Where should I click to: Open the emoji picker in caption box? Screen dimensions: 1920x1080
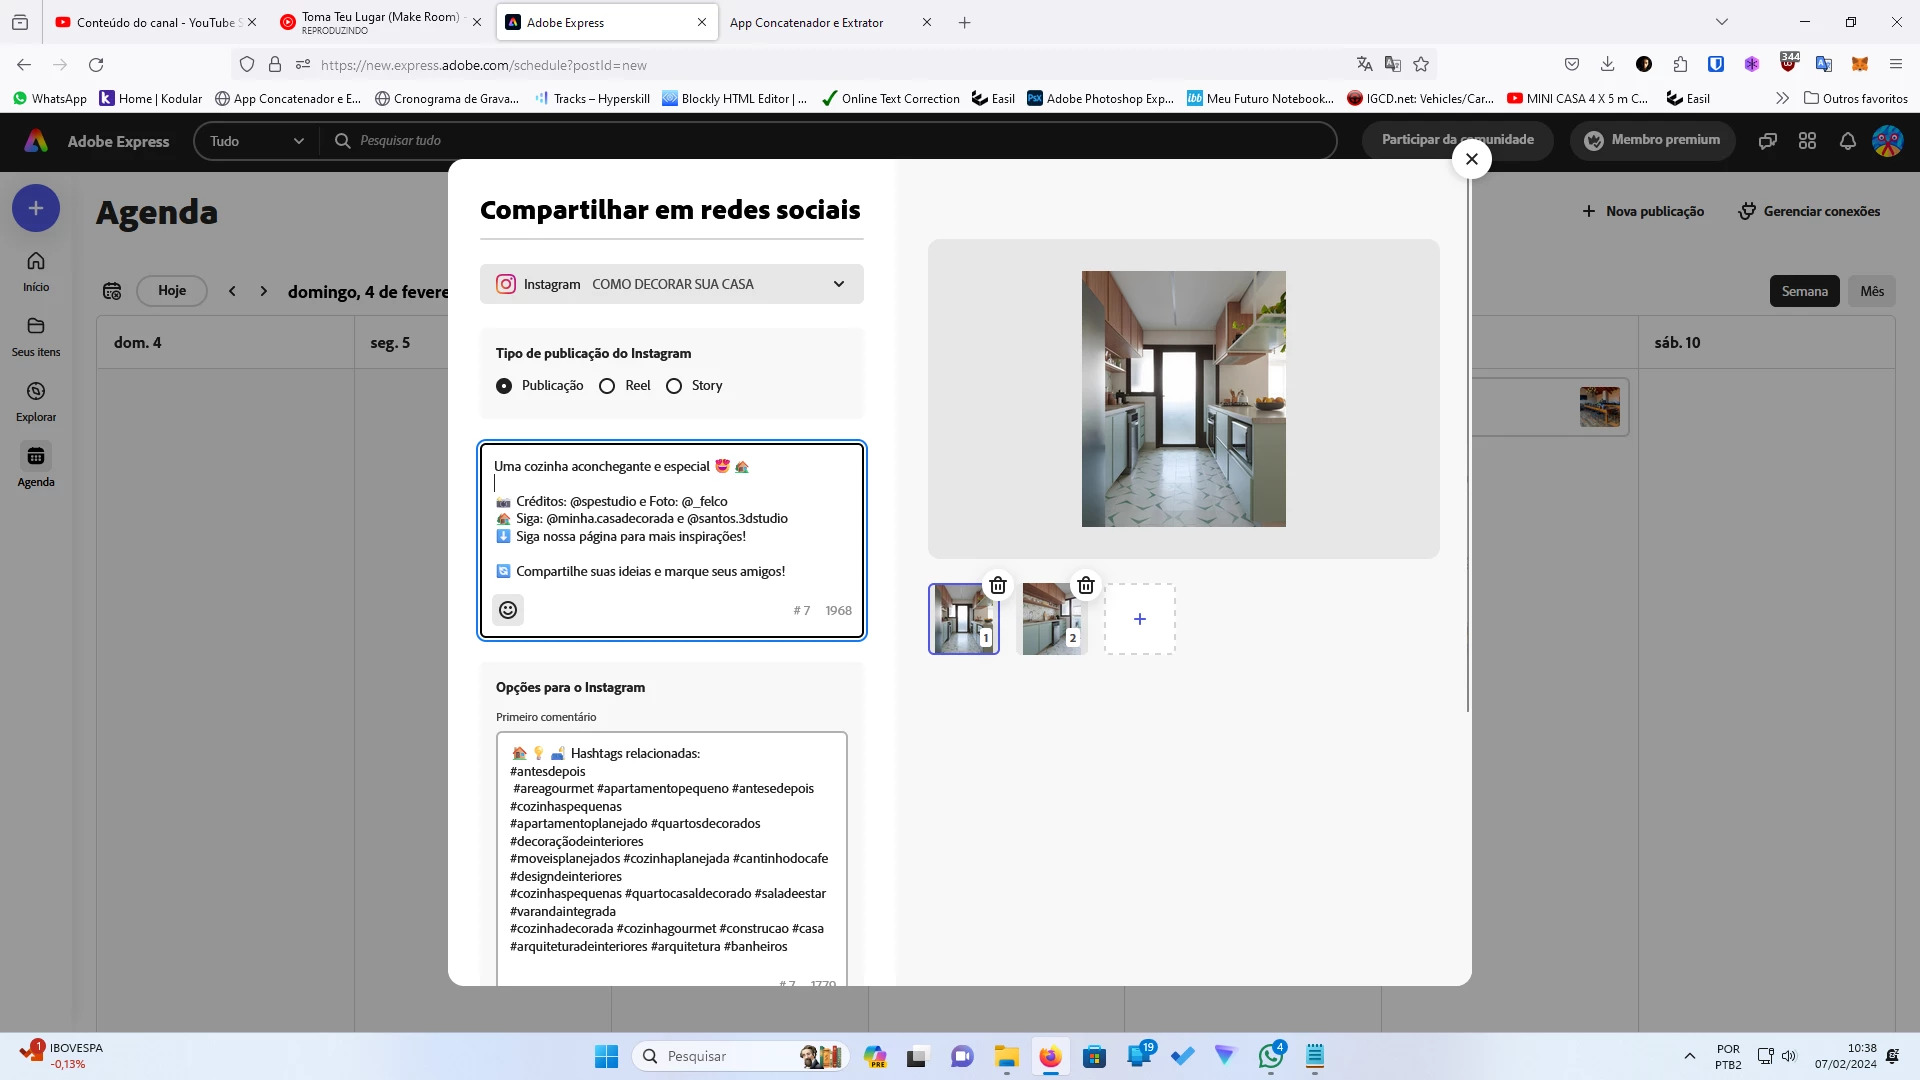click(508, 610)
